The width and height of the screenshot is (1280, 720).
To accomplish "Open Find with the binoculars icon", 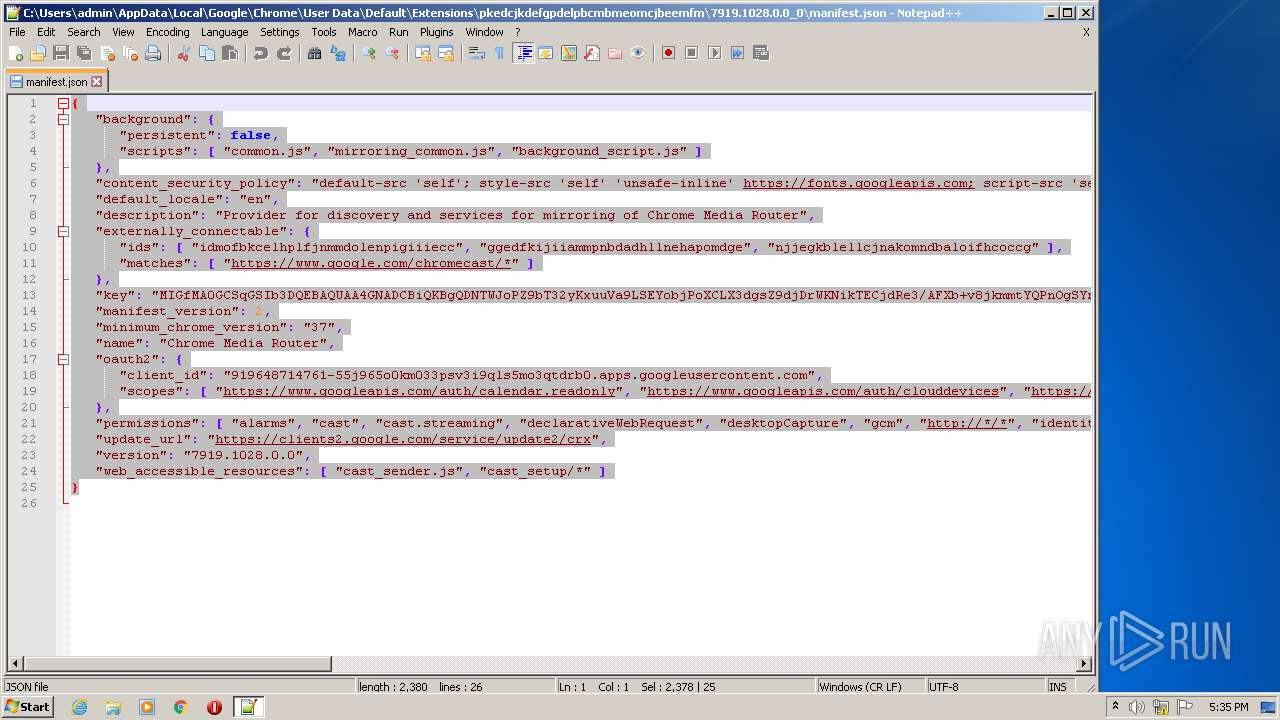I will (315, 53).
